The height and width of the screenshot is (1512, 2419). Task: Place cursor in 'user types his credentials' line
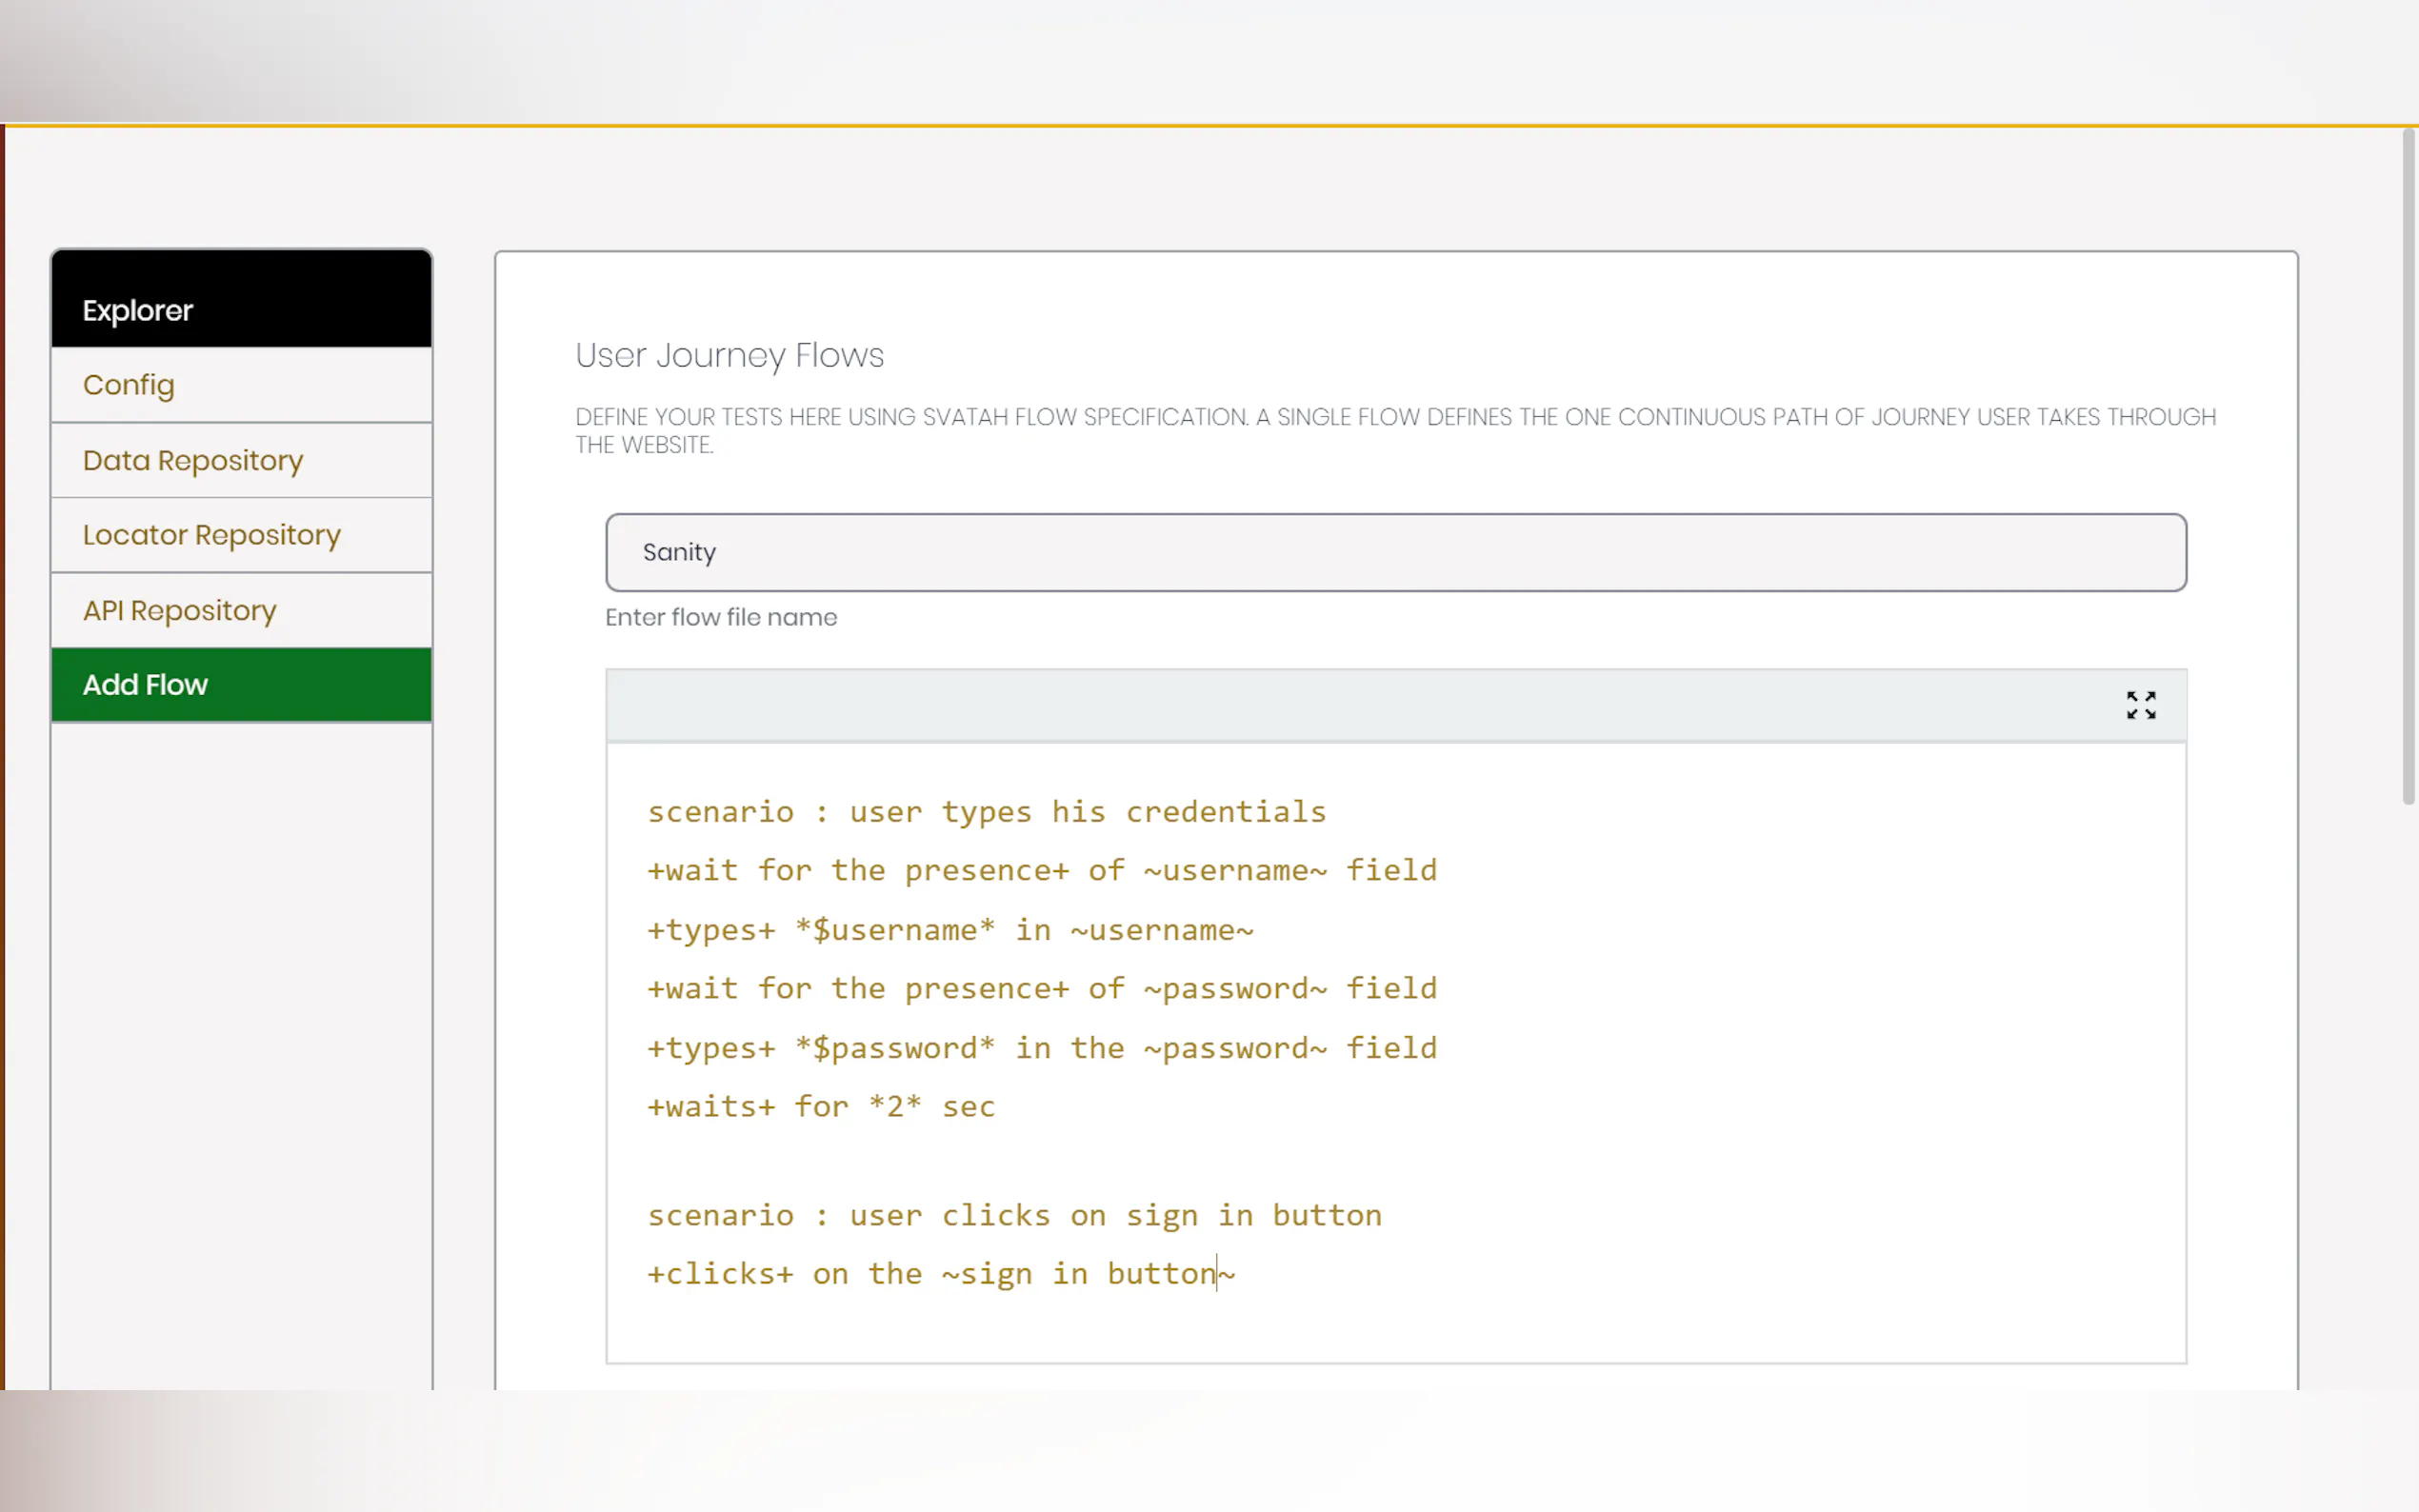click(x=986, y=812)
